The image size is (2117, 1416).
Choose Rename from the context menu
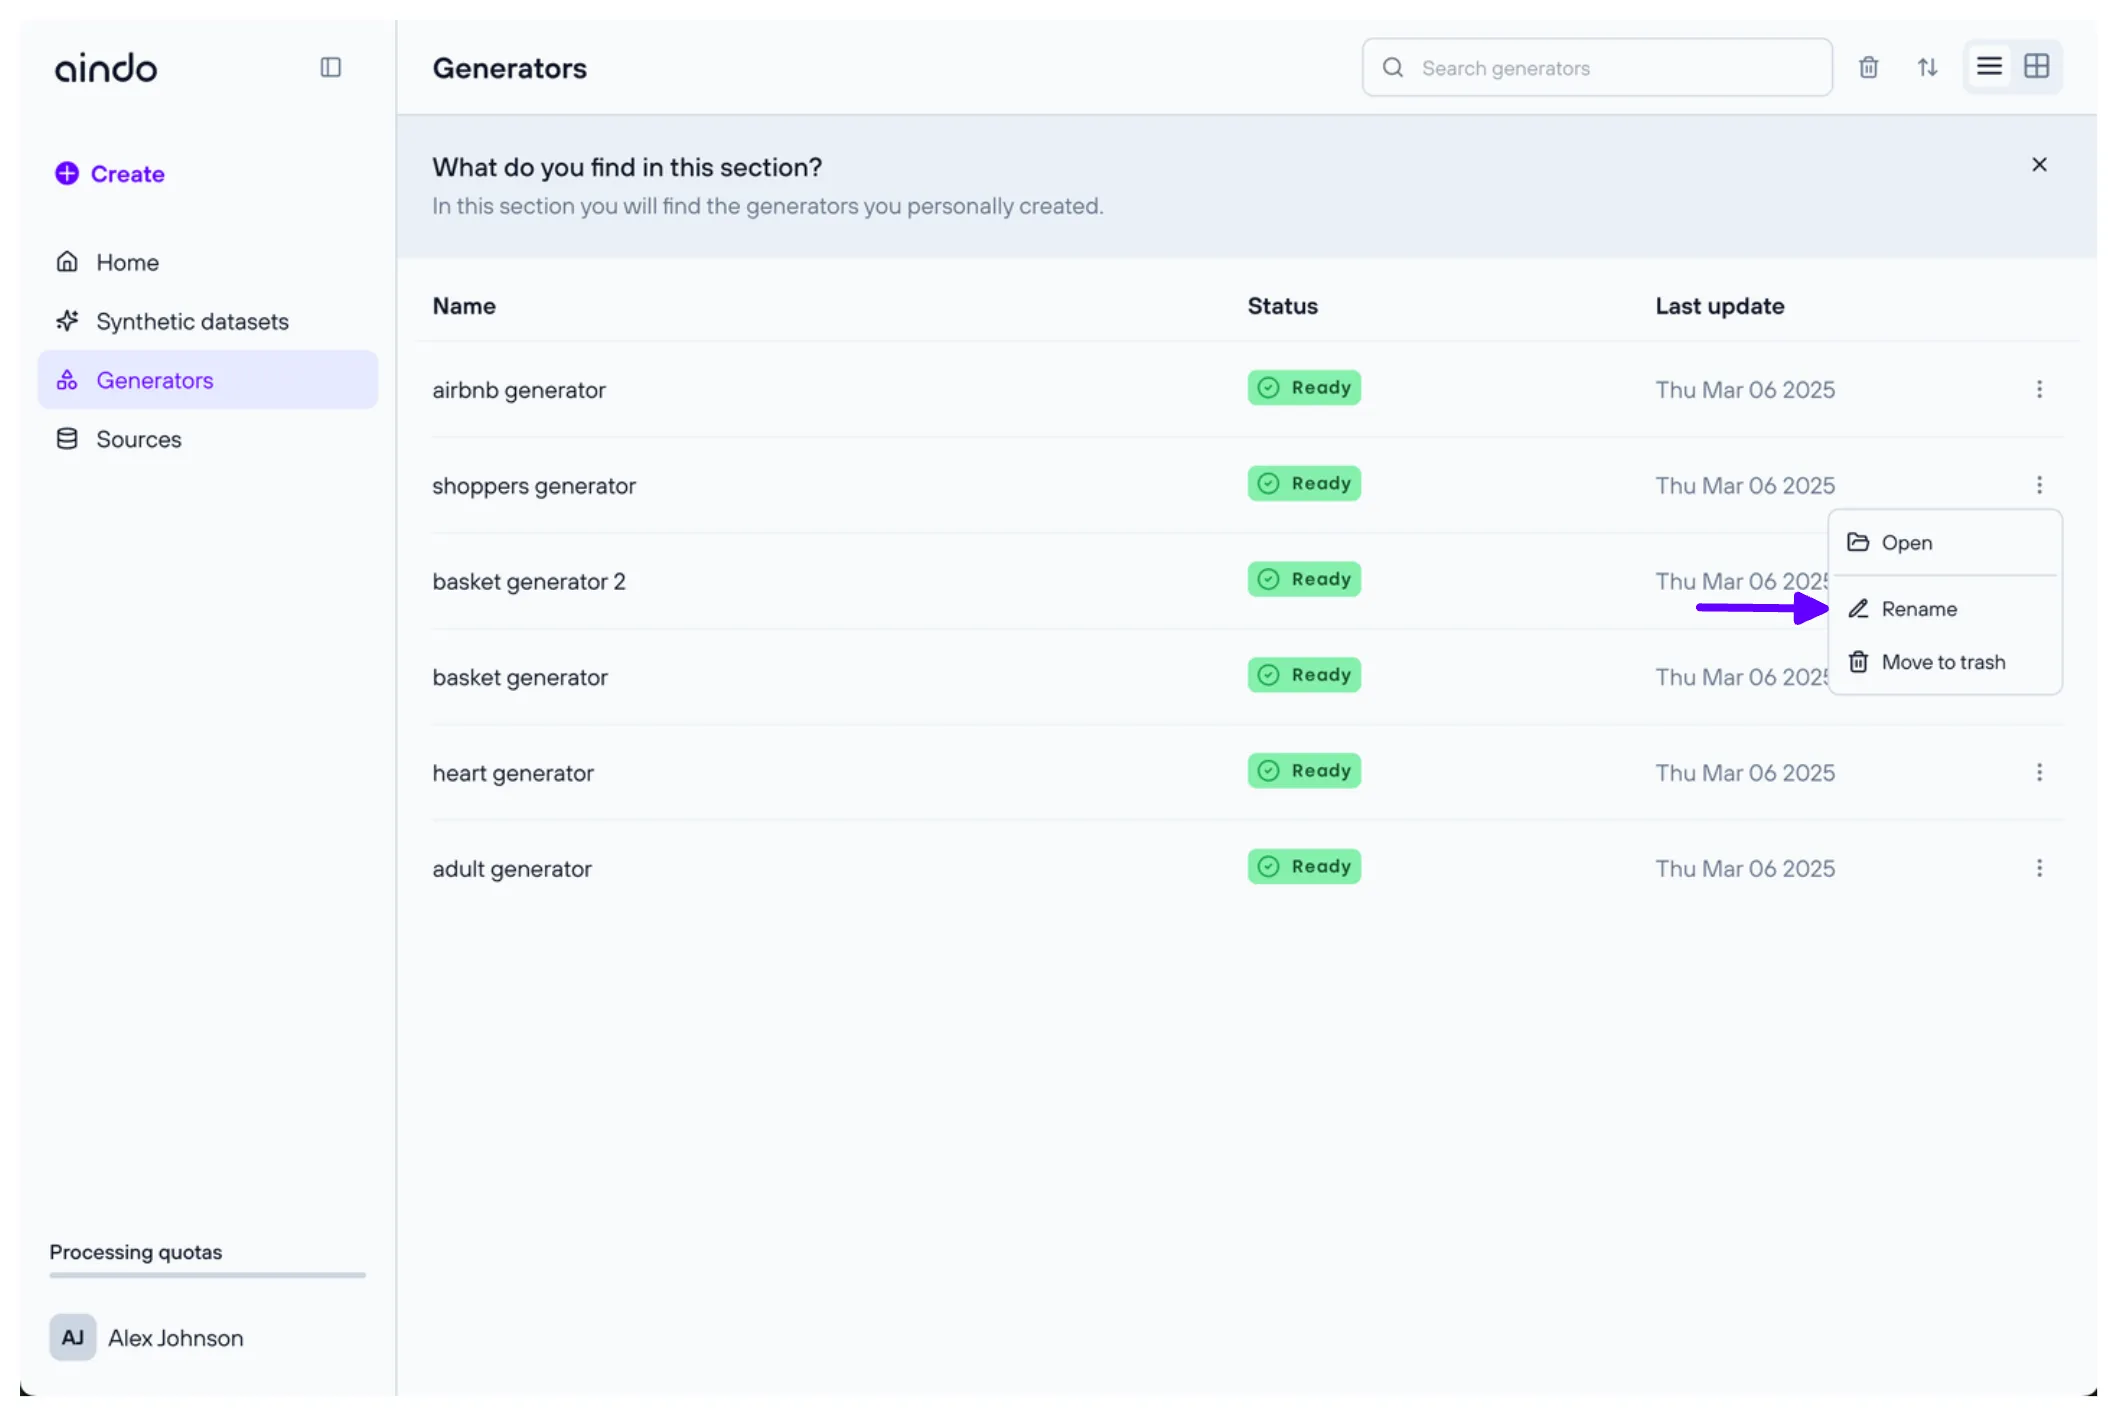[1918, 609]
